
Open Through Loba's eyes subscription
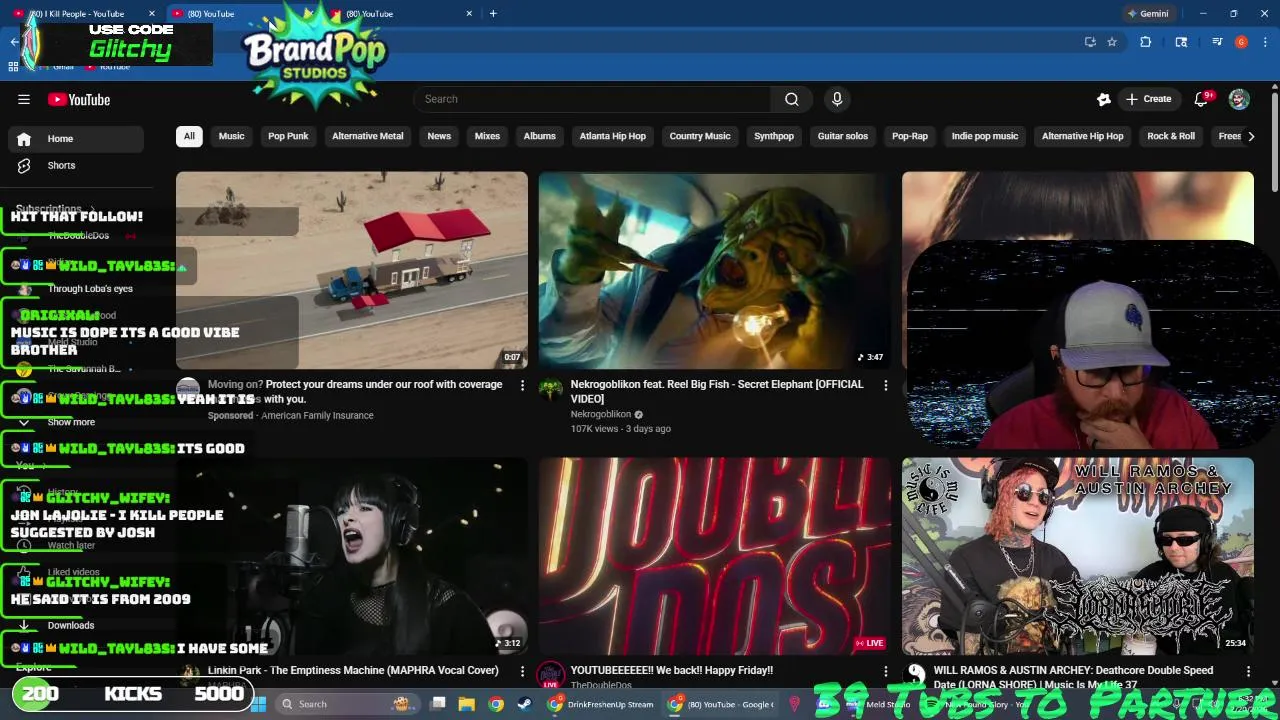tap(90, 289)
